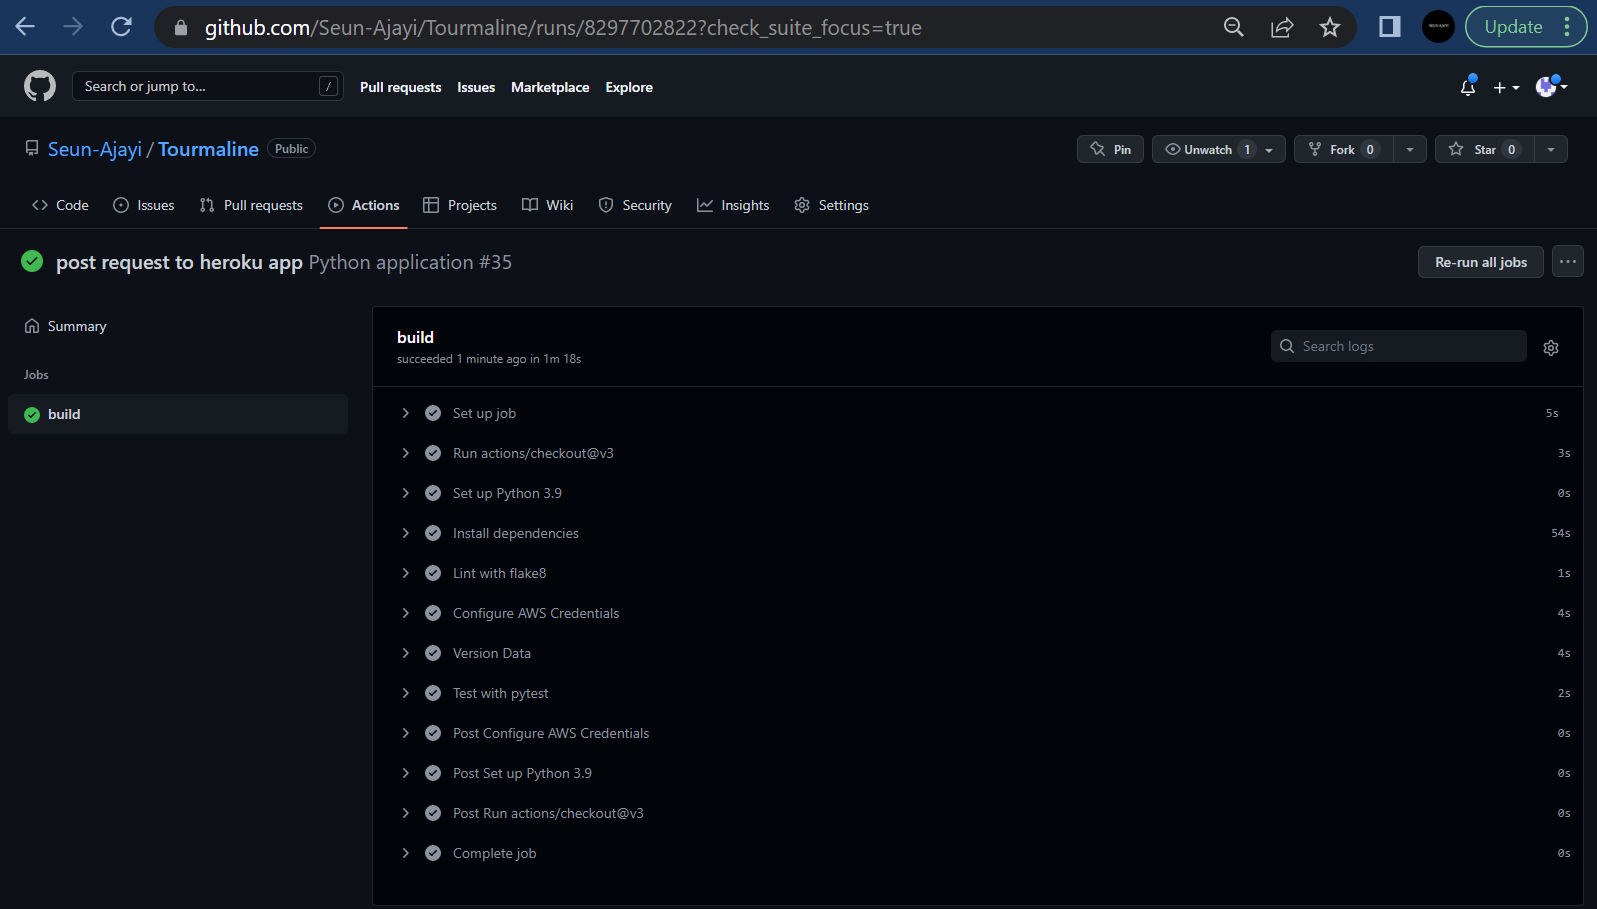Click the browser Update button

[x=1513, y=27]
